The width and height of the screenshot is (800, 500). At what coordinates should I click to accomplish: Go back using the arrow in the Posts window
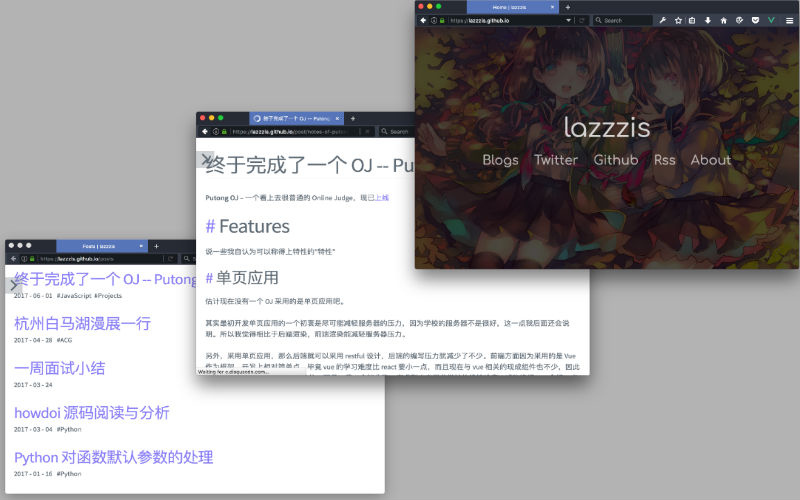click(13, 258)
